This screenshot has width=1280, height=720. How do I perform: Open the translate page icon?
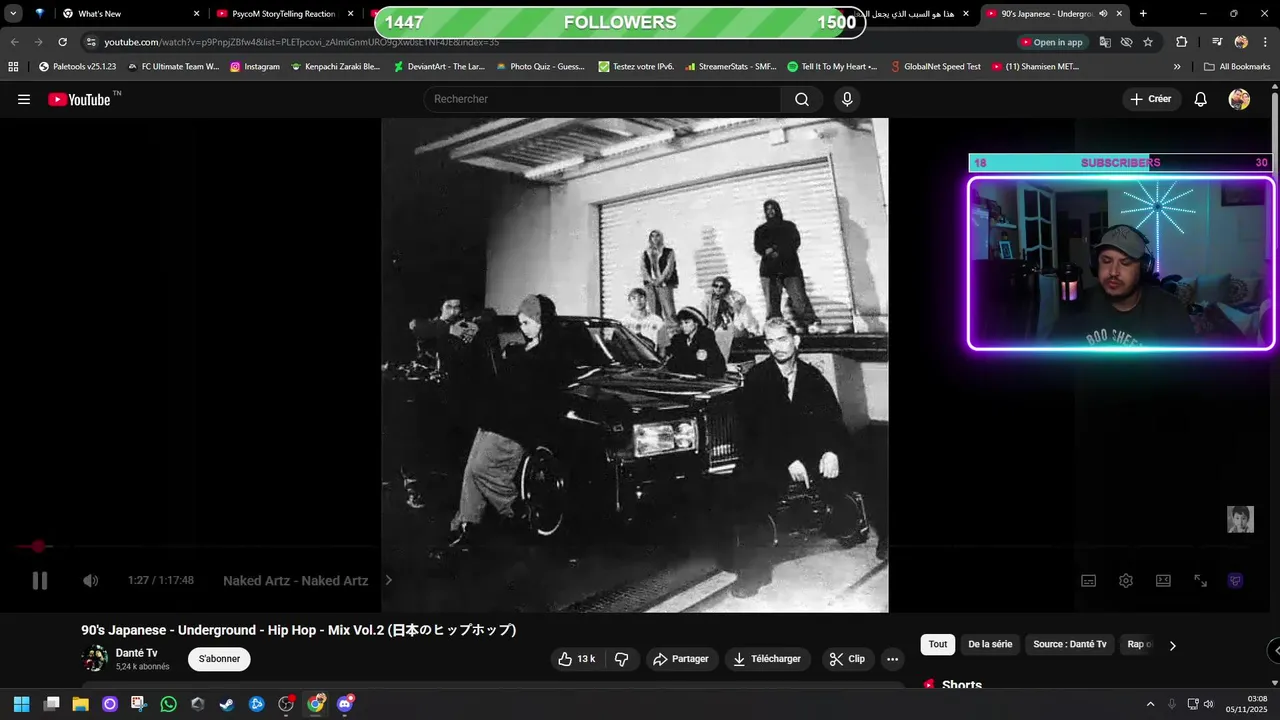click(x=1105, y=42)
